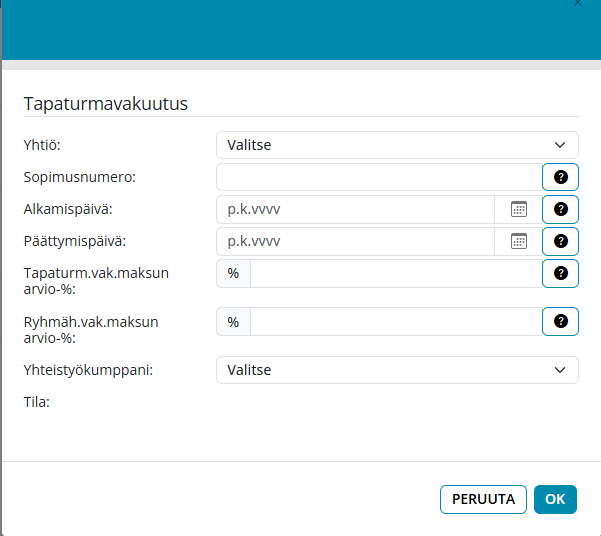Click the Tapaturmavakuutus heading
Viewport: 601px width, 536px height.
(x=106, y=103)
